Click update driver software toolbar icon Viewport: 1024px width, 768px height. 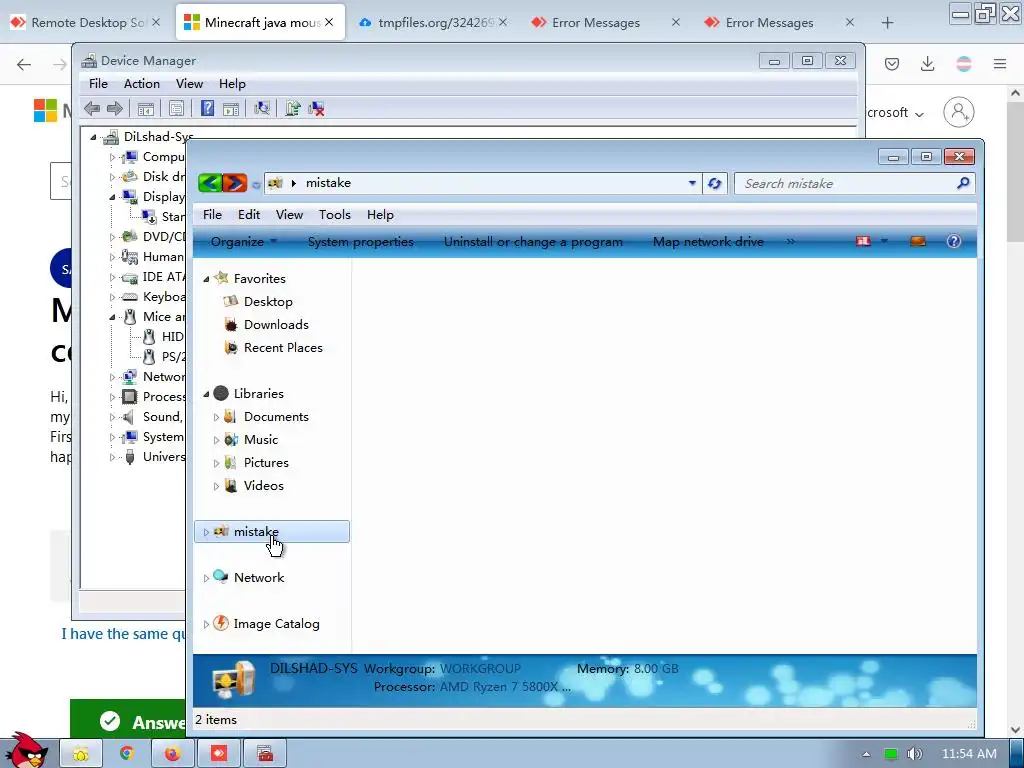point(293,108)
